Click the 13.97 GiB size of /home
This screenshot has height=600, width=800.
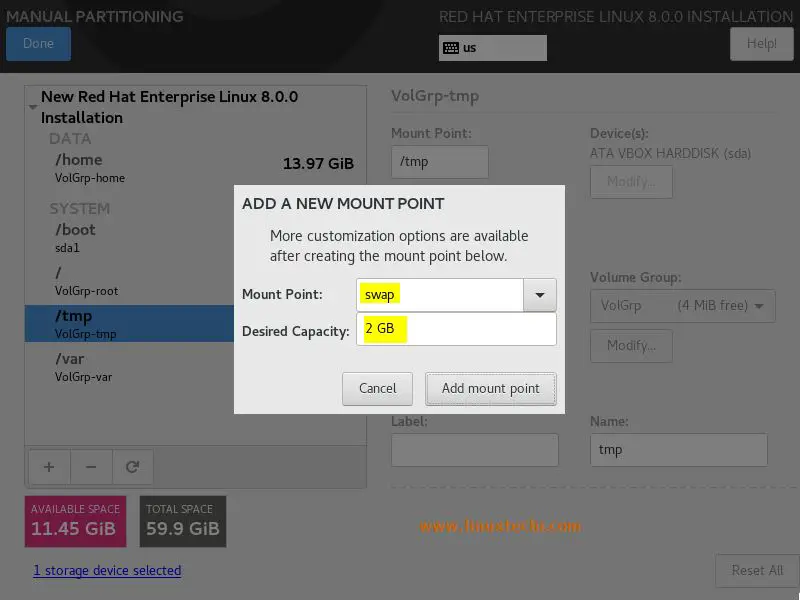point(318,164)
